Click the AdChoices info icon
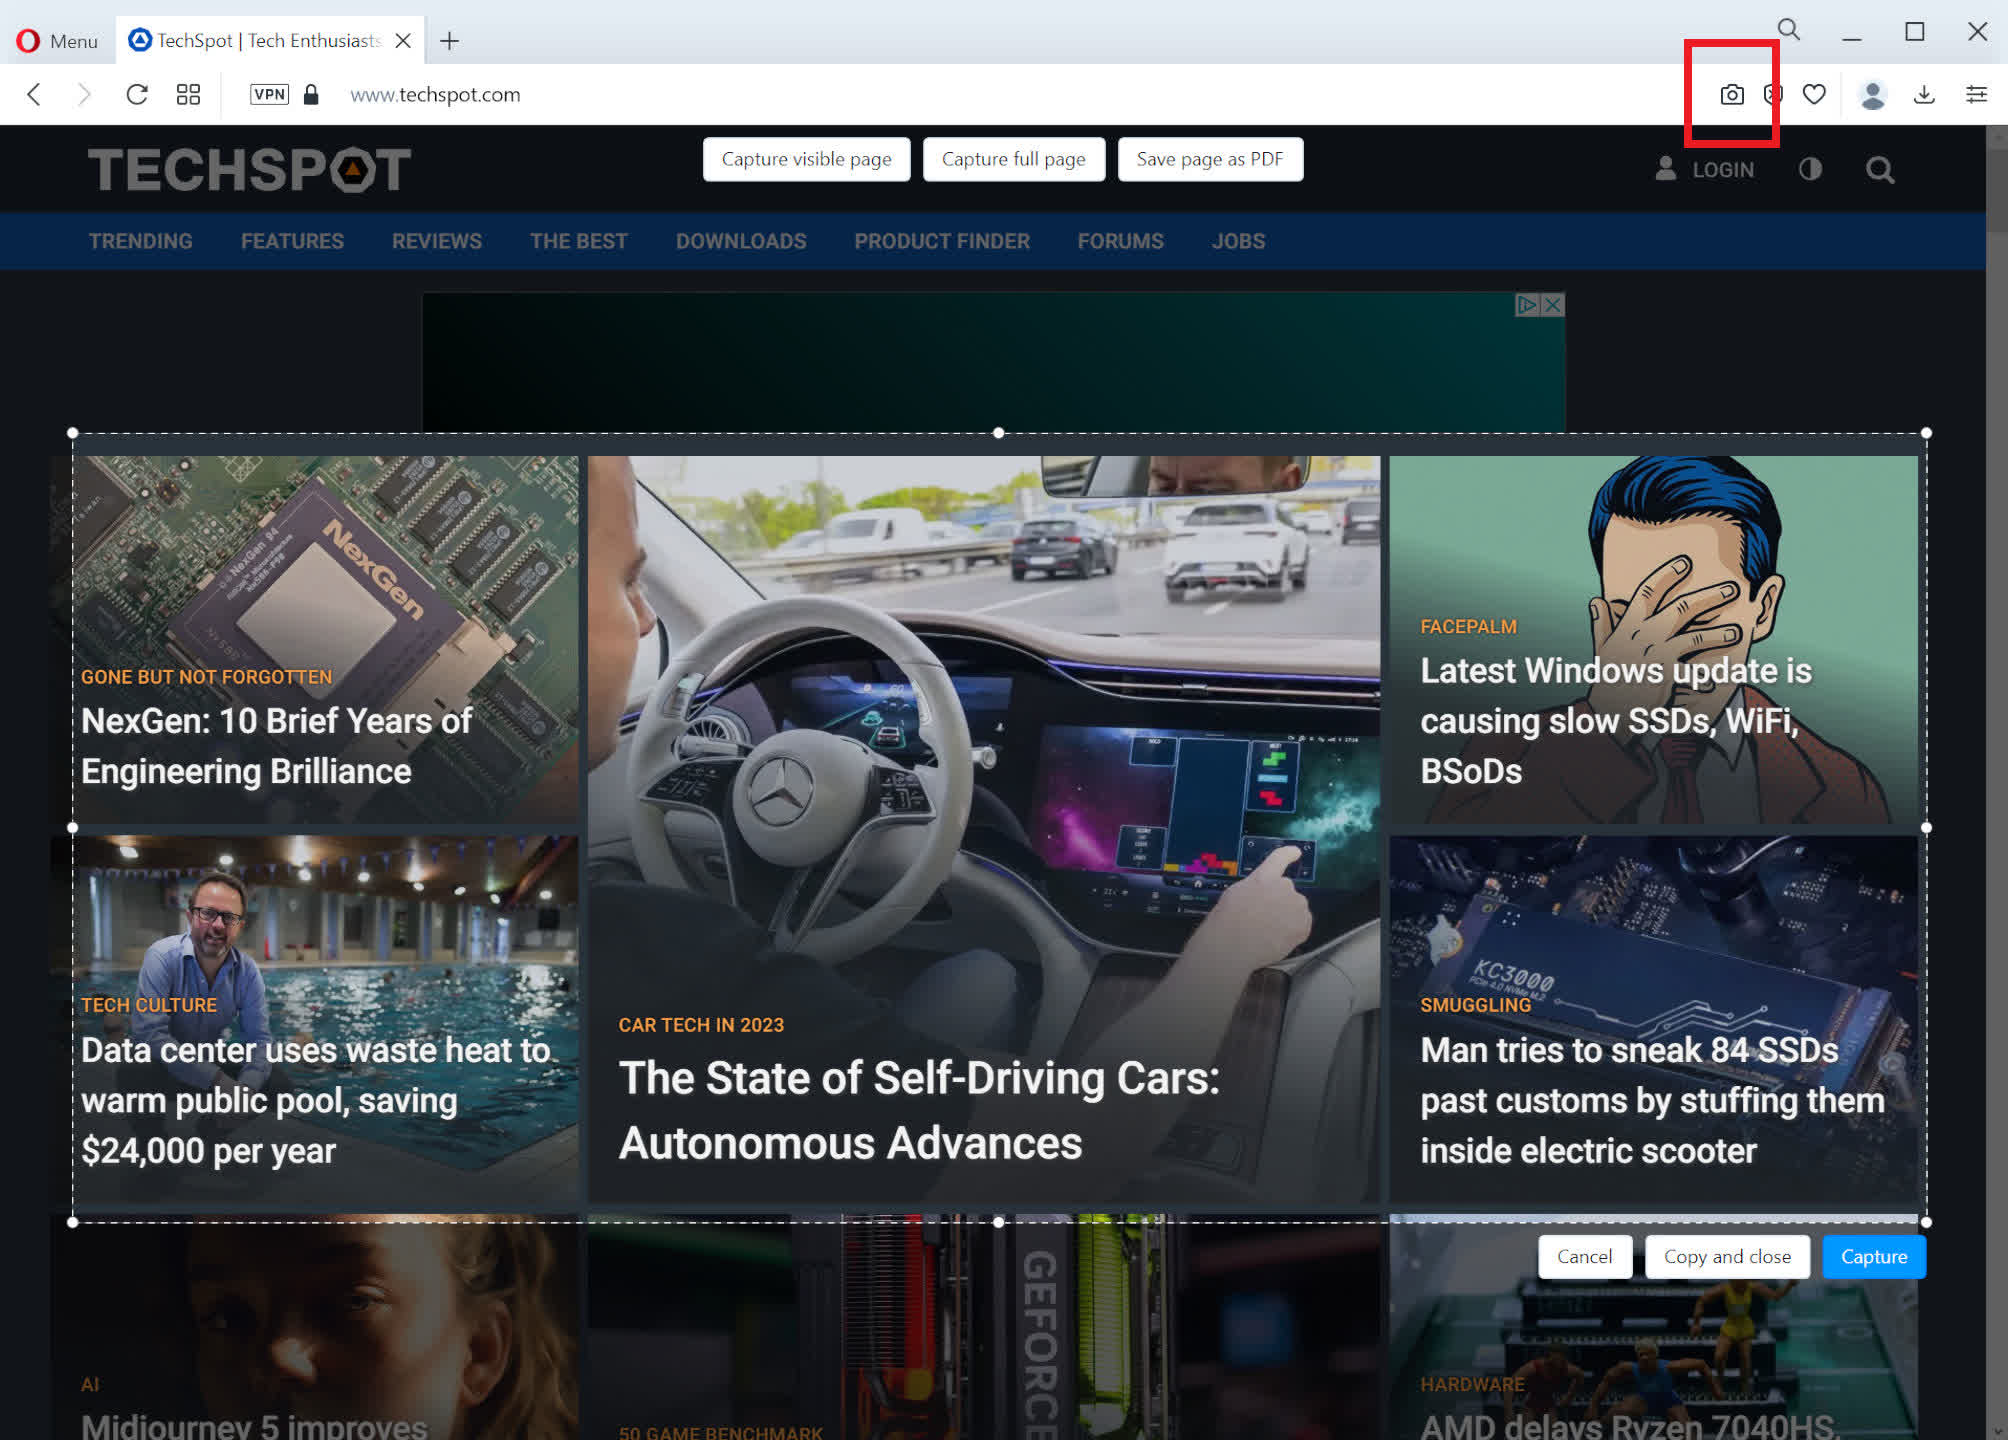Screen dimensions: 2008x1440 point(1528,304)
